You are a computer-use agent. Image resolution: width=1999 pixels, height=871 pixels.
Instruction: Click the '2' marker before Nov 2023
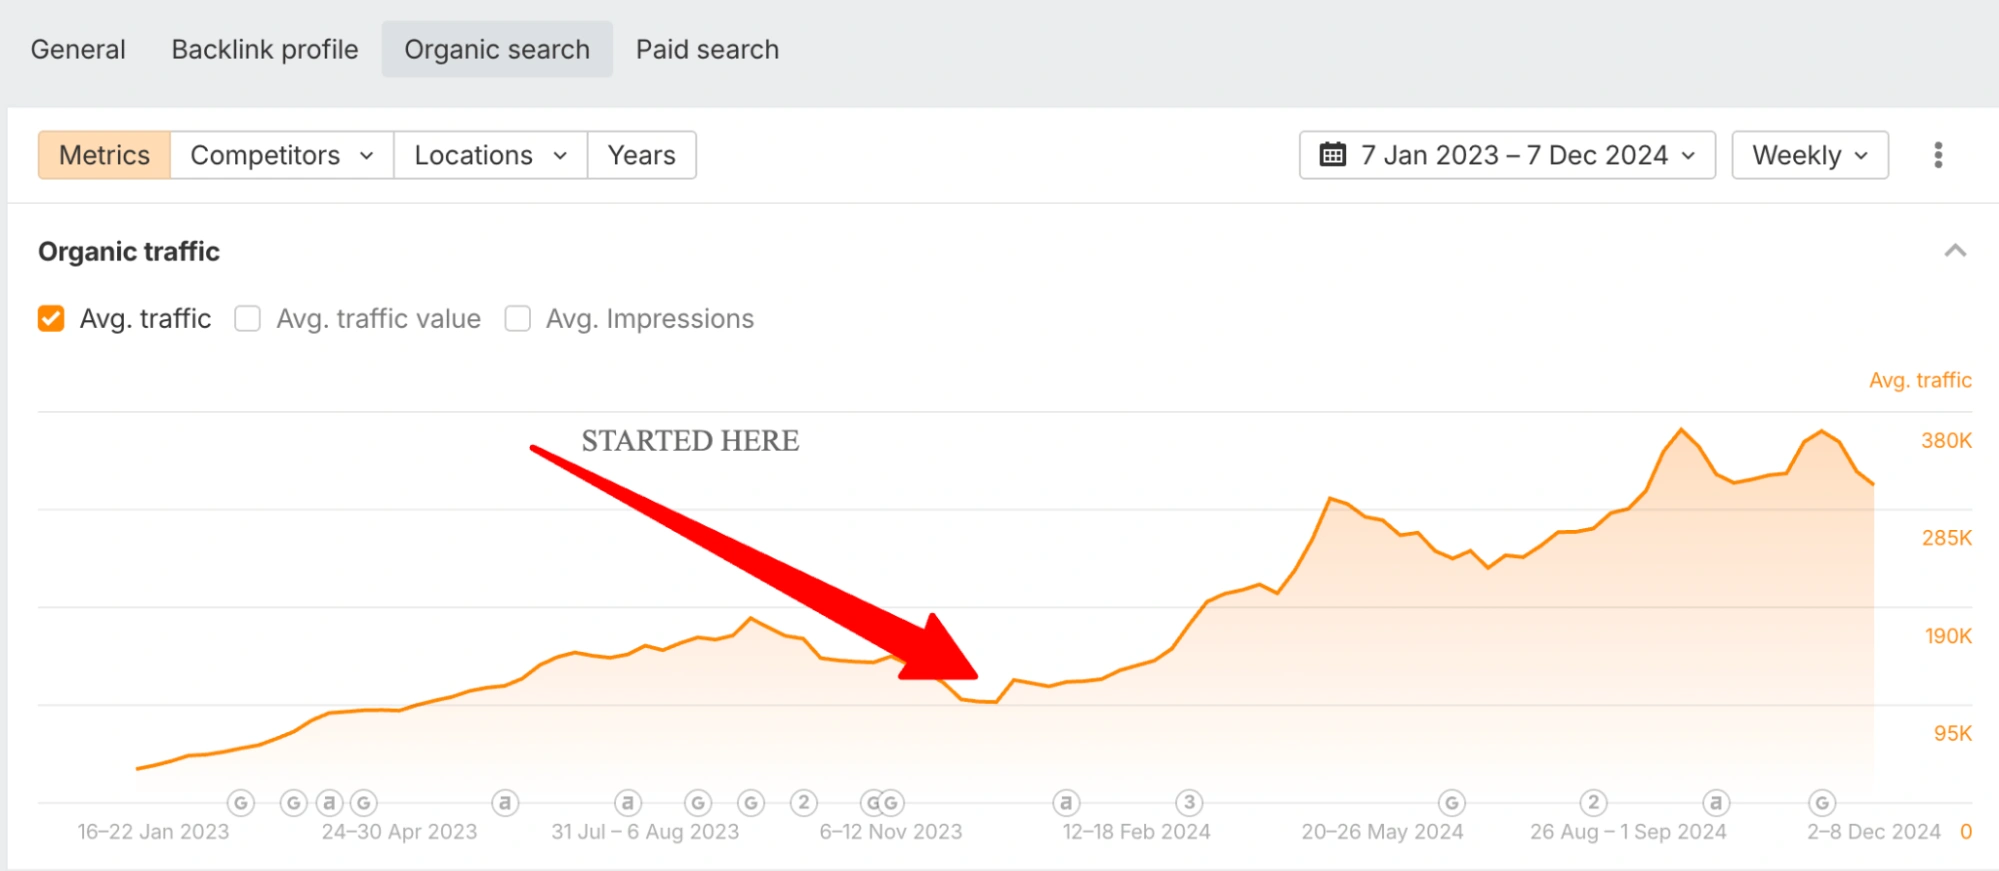click(803, 802)
